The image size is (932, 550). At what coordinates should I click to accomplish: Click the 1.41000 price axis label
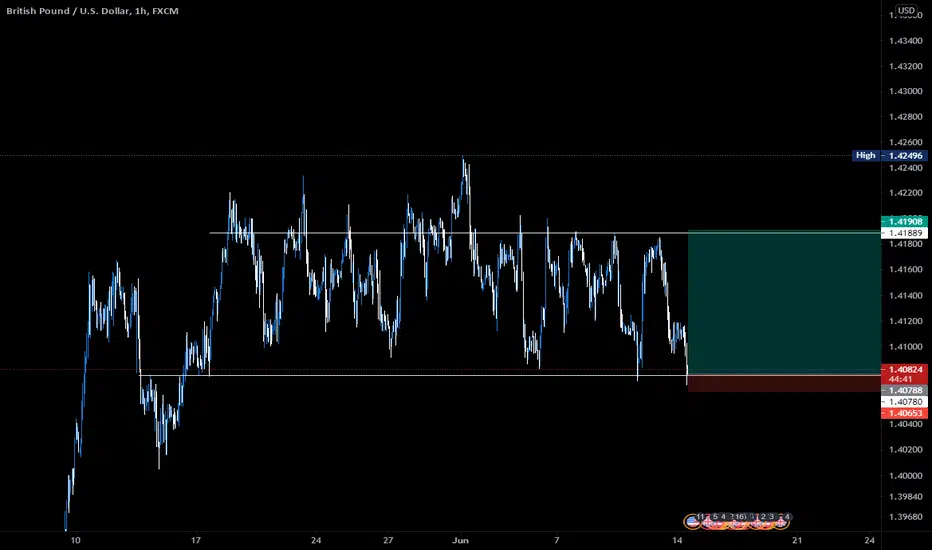905,347
